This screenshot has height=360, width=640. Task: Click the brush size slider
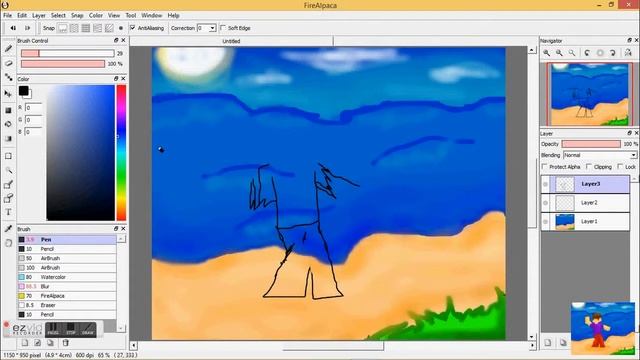[68, 53]
